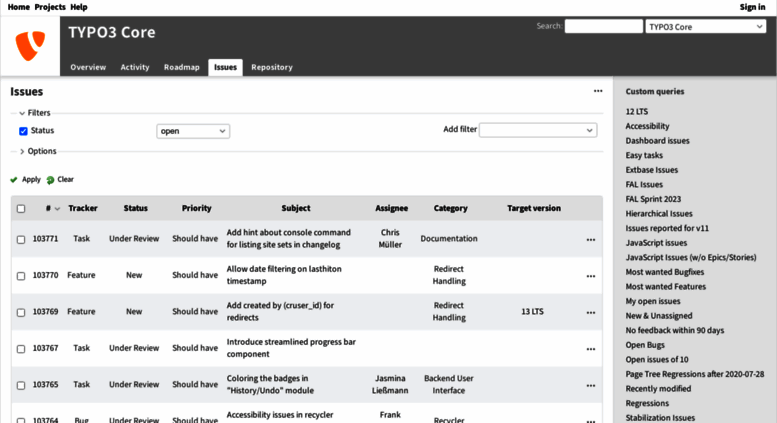777x423 pixels.
Task: Open the Recently modified query
Action: click(x=658, y=389)
